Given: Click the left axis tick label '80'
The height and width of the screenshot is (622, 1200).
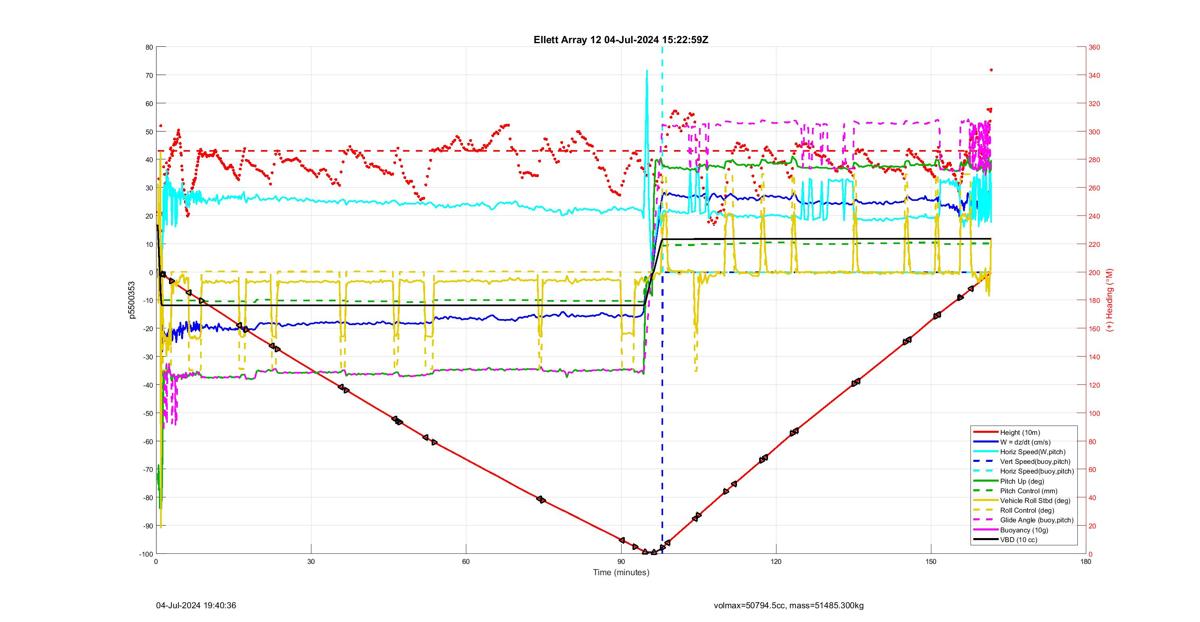Looking at the screenshot, I should pos(148,47).
